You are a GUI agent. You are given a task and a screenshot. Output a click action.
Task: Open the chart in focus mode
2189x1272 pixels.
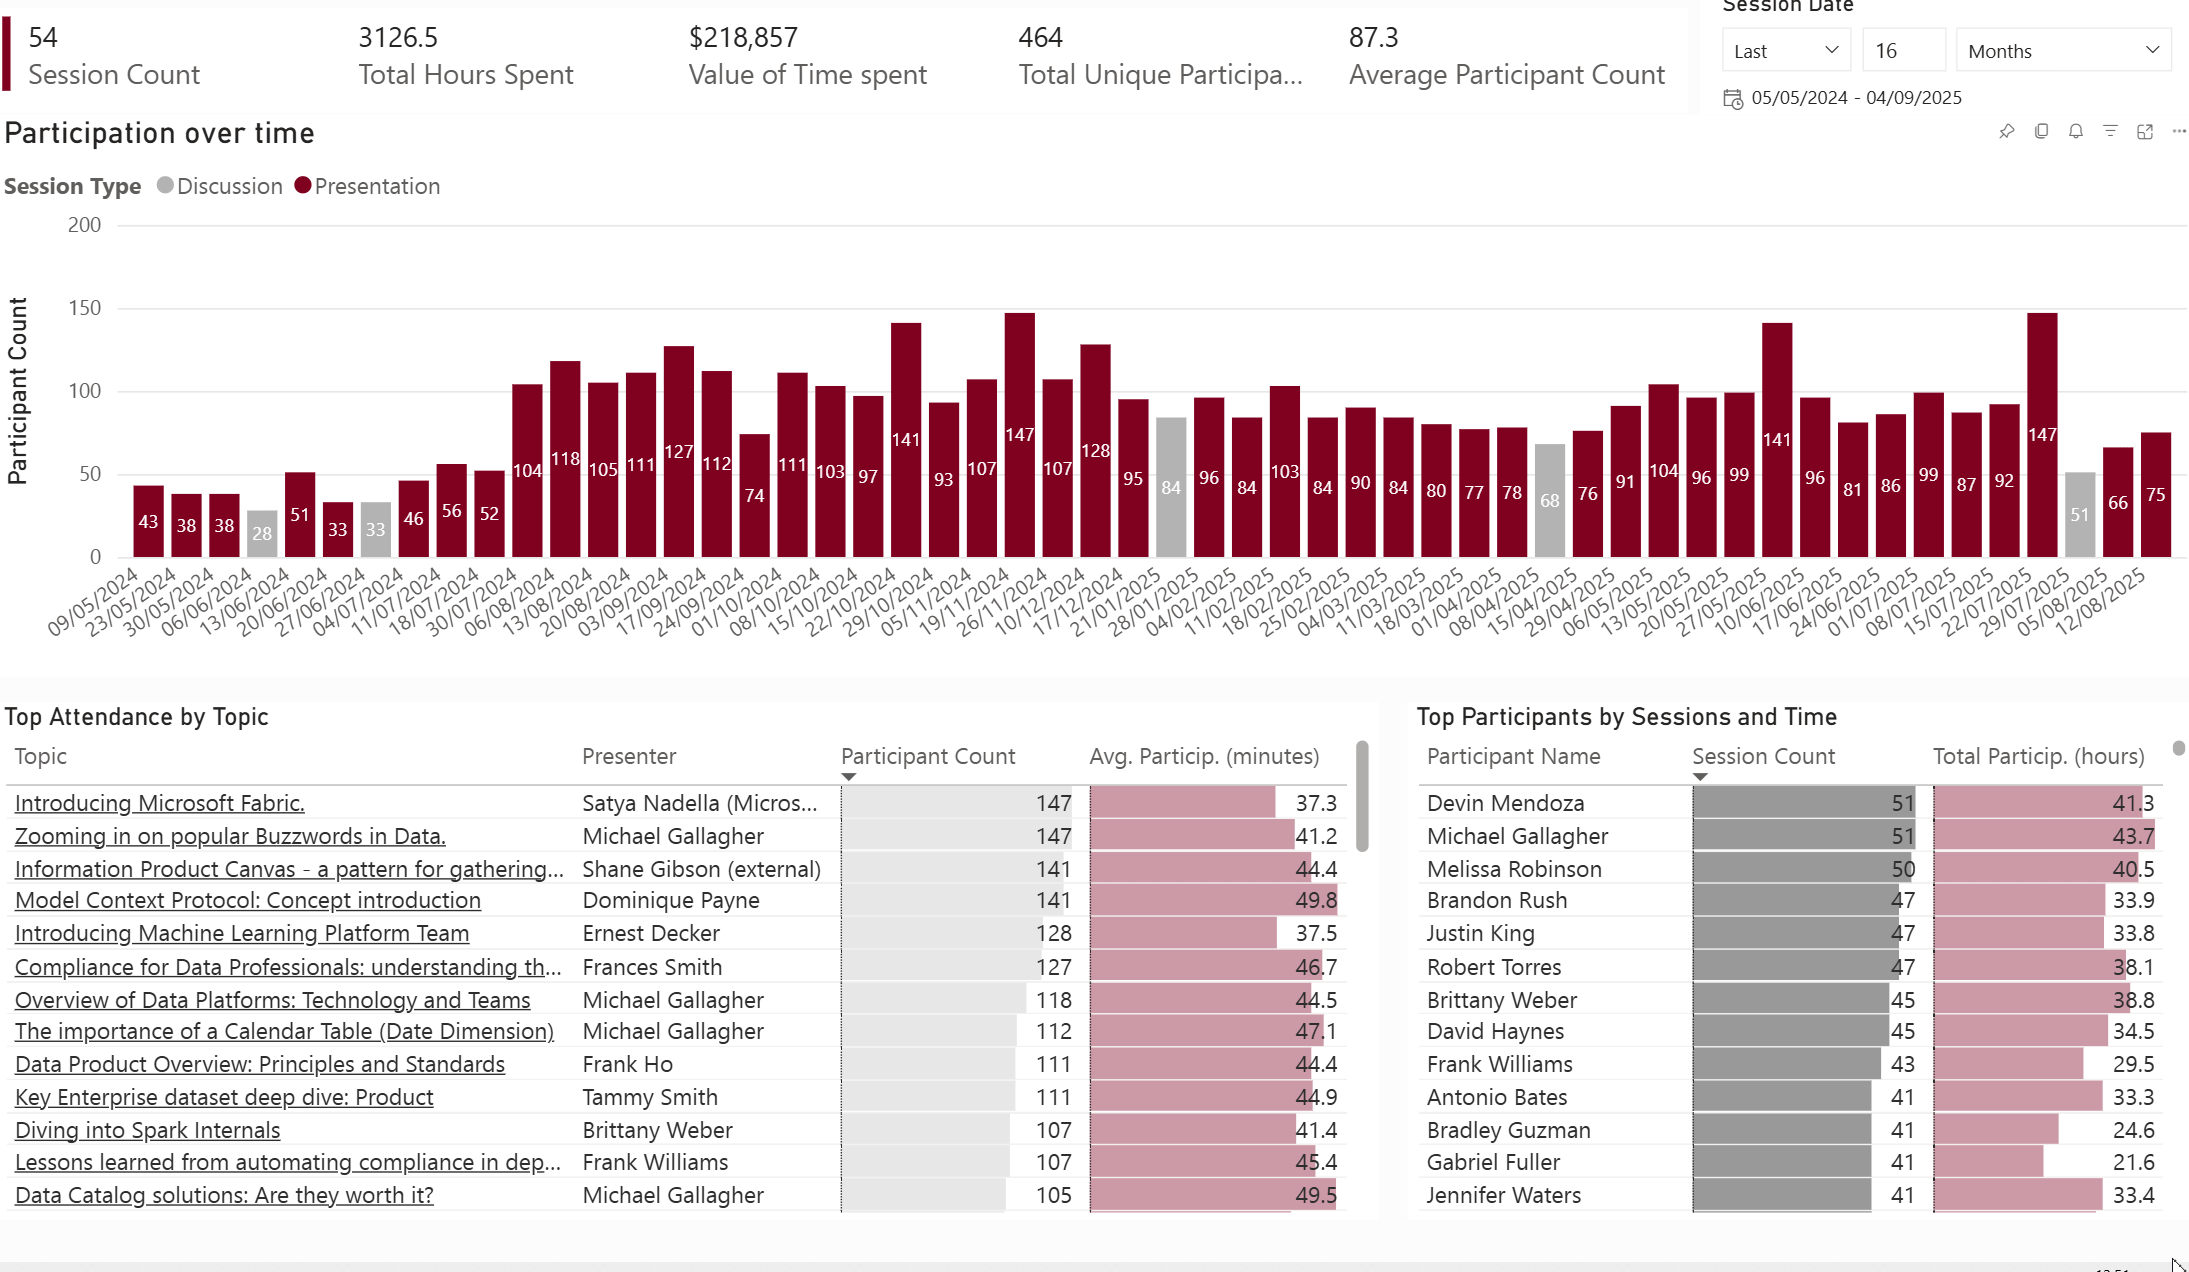2145,132
